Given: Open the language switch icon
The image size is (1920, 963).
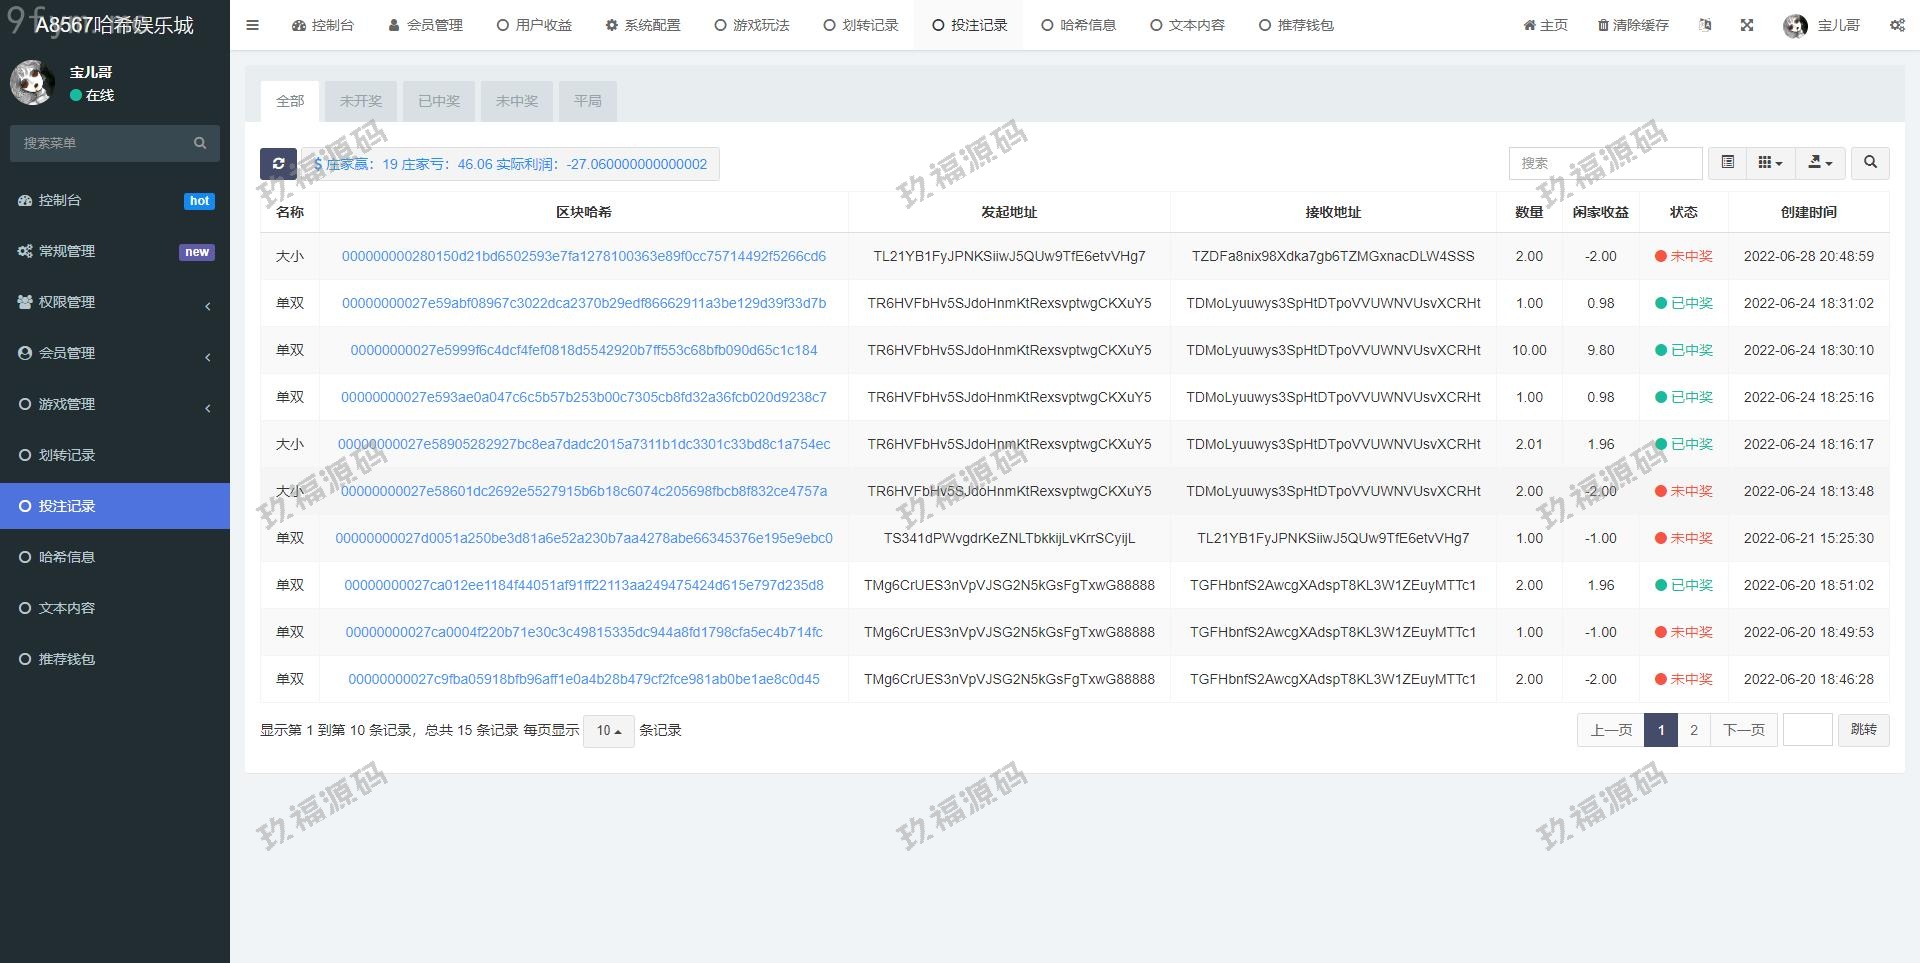Looking at the screenshot, I should tap(1705, 25).
